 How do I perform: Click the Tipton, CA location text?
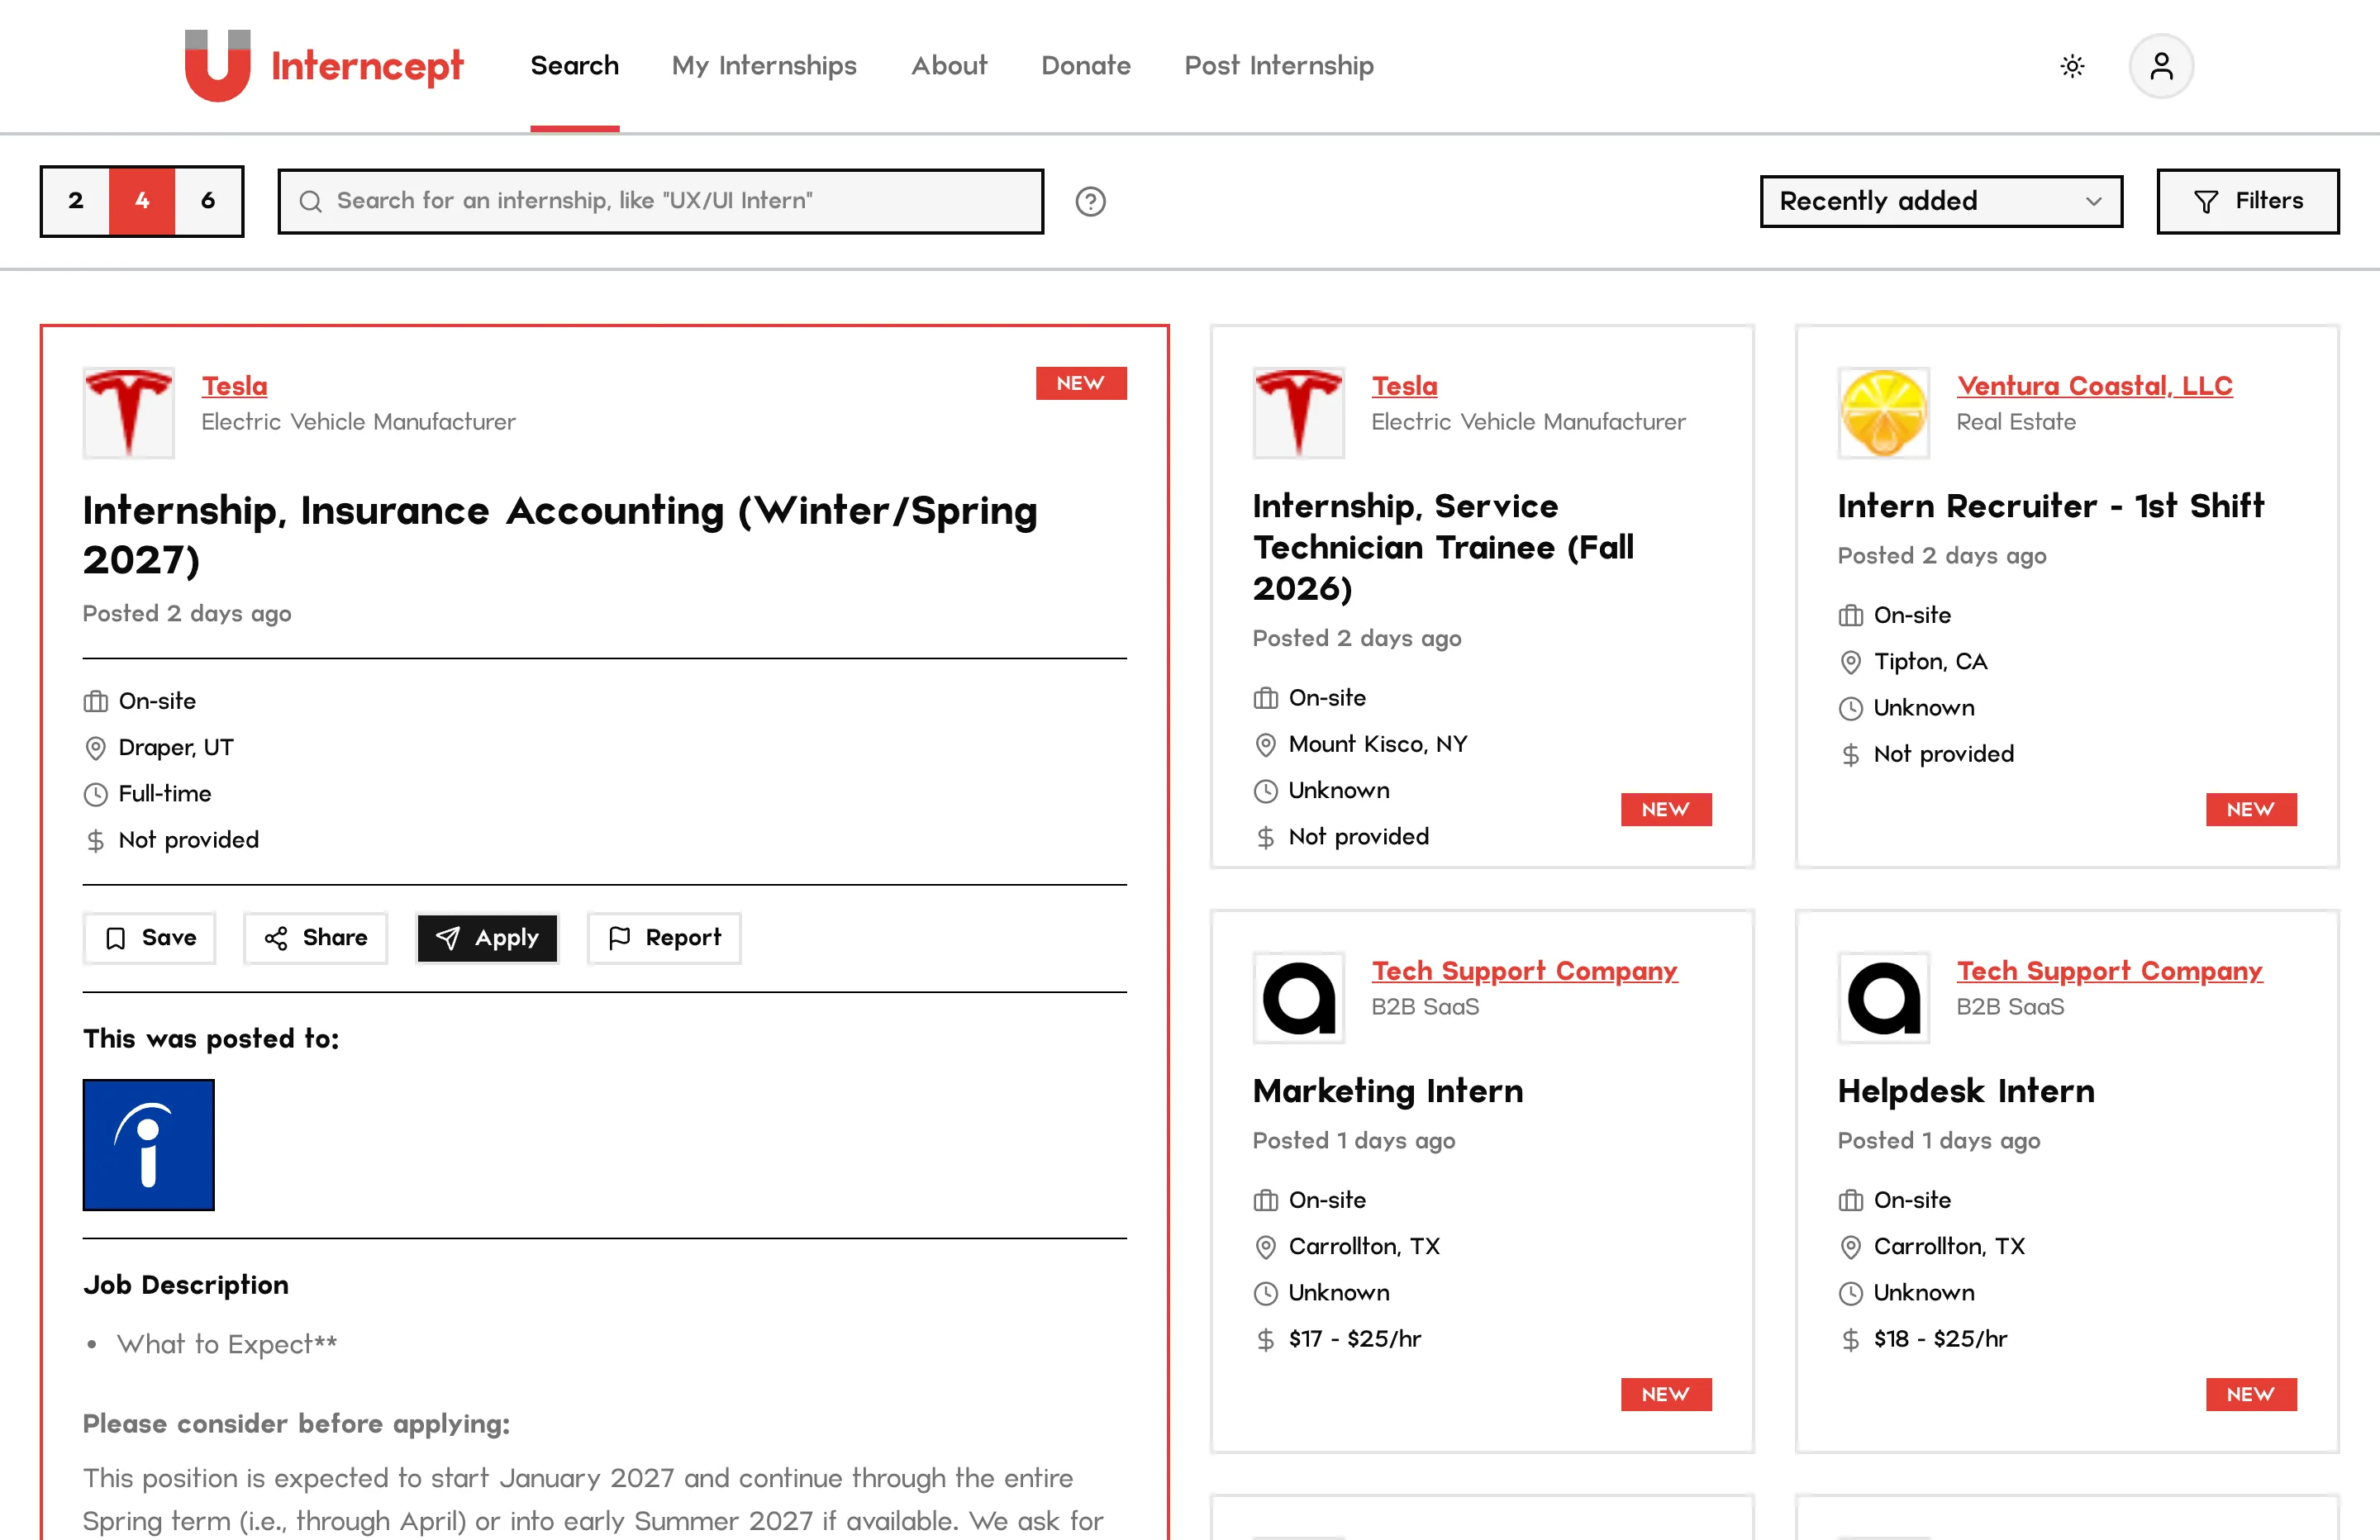click(1930, 662)
